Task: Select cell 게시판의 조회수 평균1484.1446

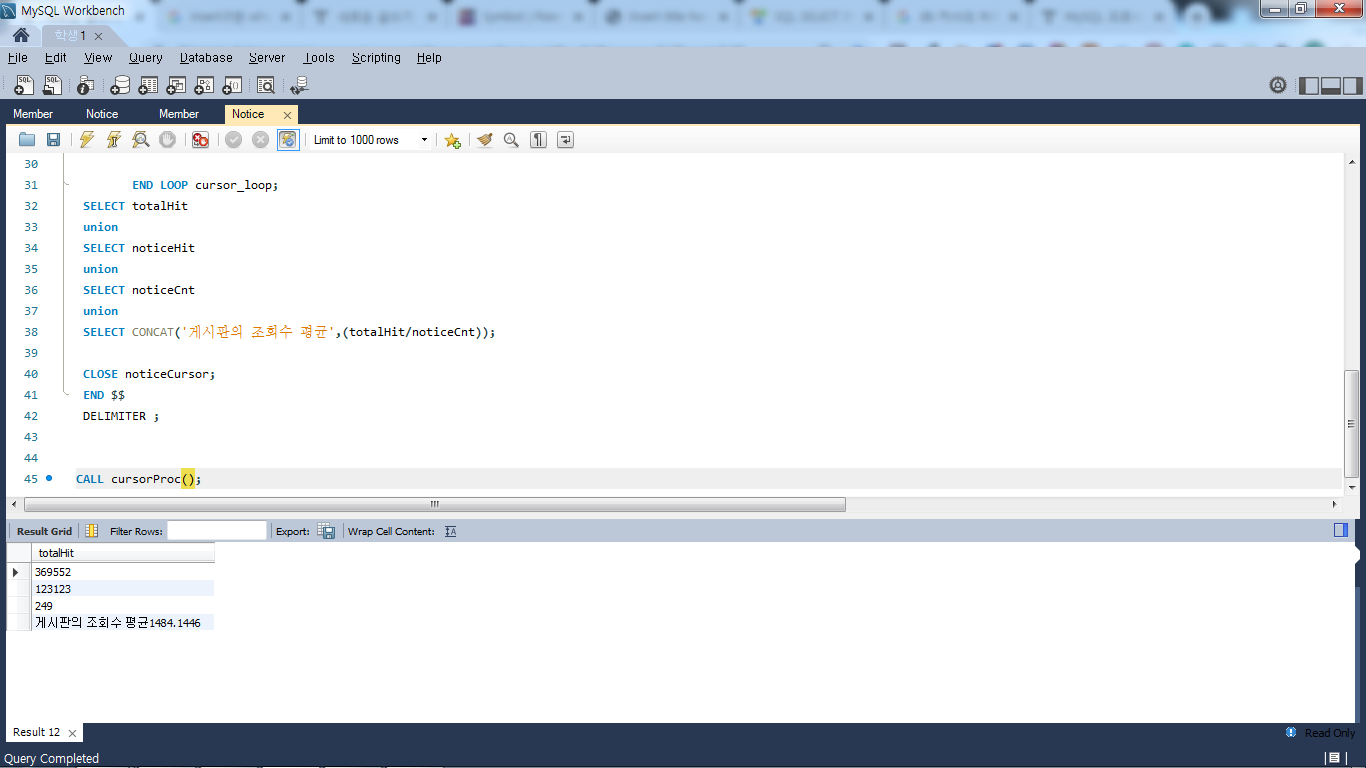Action: pos(123,623)
